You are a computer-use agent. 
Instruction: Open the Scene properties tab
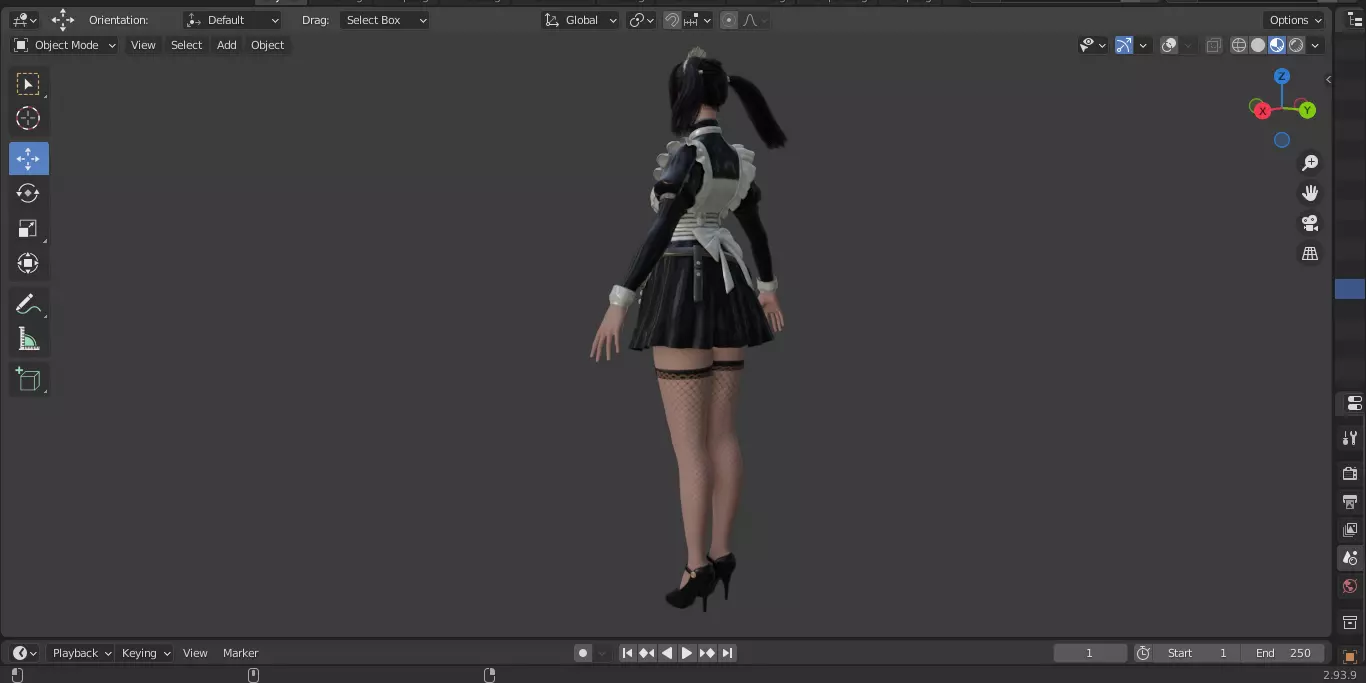[1350, 558]
